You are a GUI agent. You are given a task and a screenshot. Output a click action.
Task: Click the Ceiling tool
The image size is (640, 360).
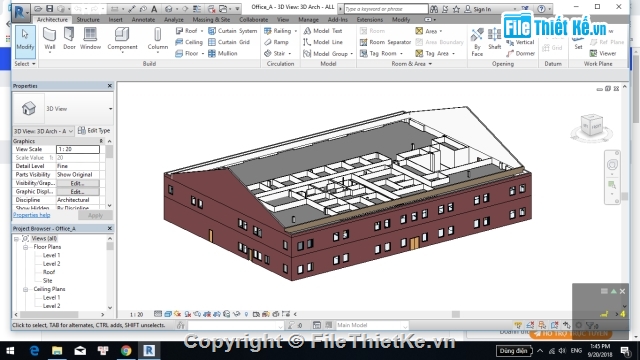click(x=189, y=42)
